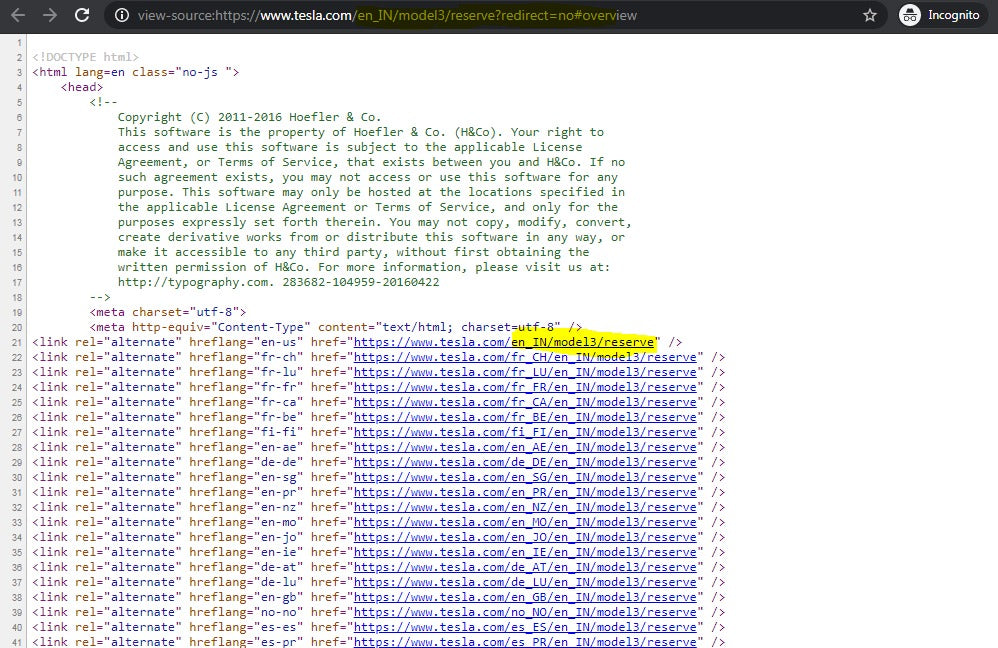Click the site info icon in address bar
This screenshot has width=998, height=648.
pos(122,16)
